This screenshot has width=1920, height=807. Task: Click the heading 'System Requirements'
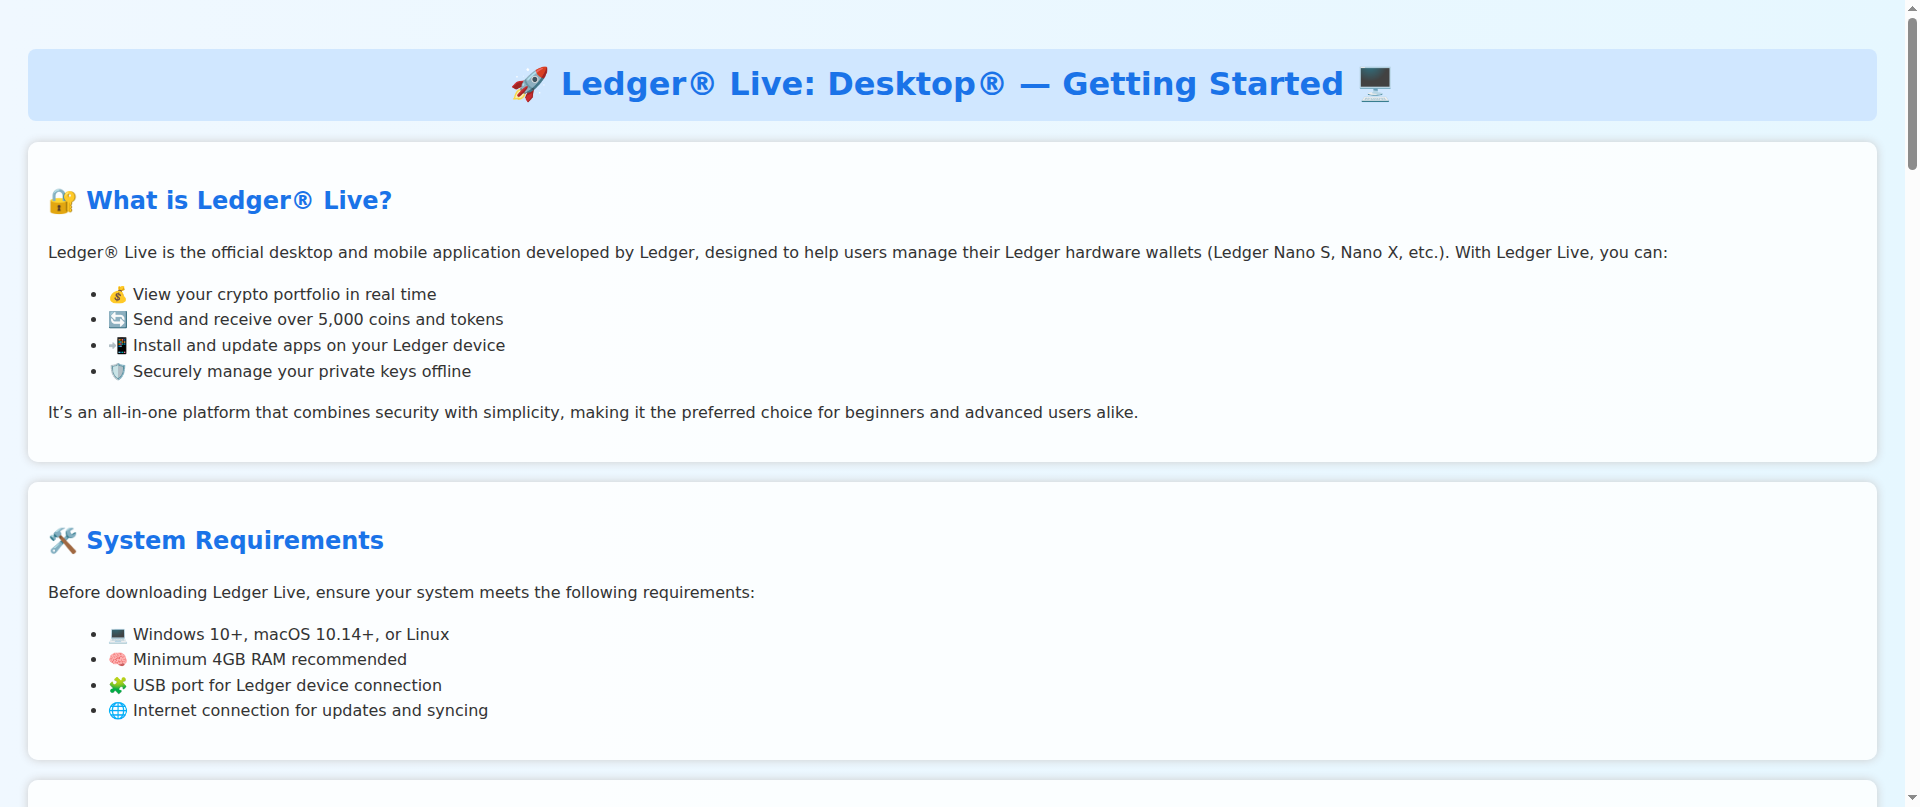point(235,541)
